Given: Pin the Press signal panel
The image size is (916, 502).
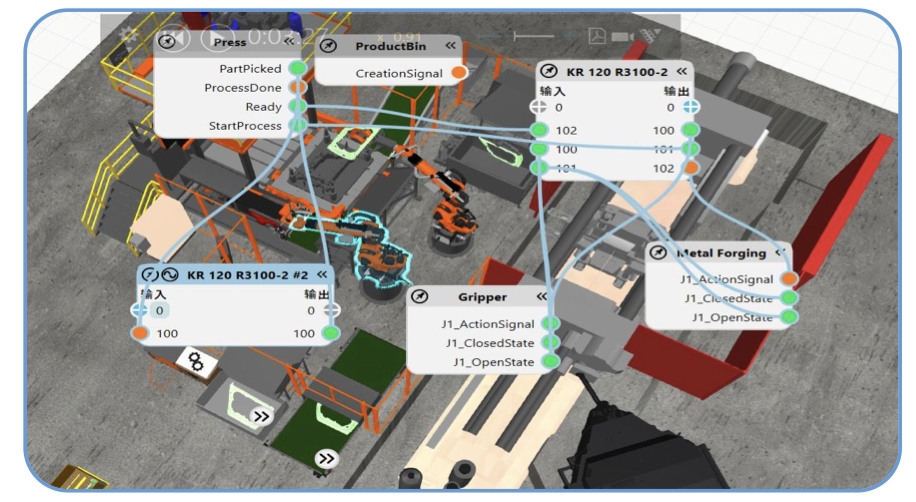Looking at the screenshot, I should (x=167, y=42).
